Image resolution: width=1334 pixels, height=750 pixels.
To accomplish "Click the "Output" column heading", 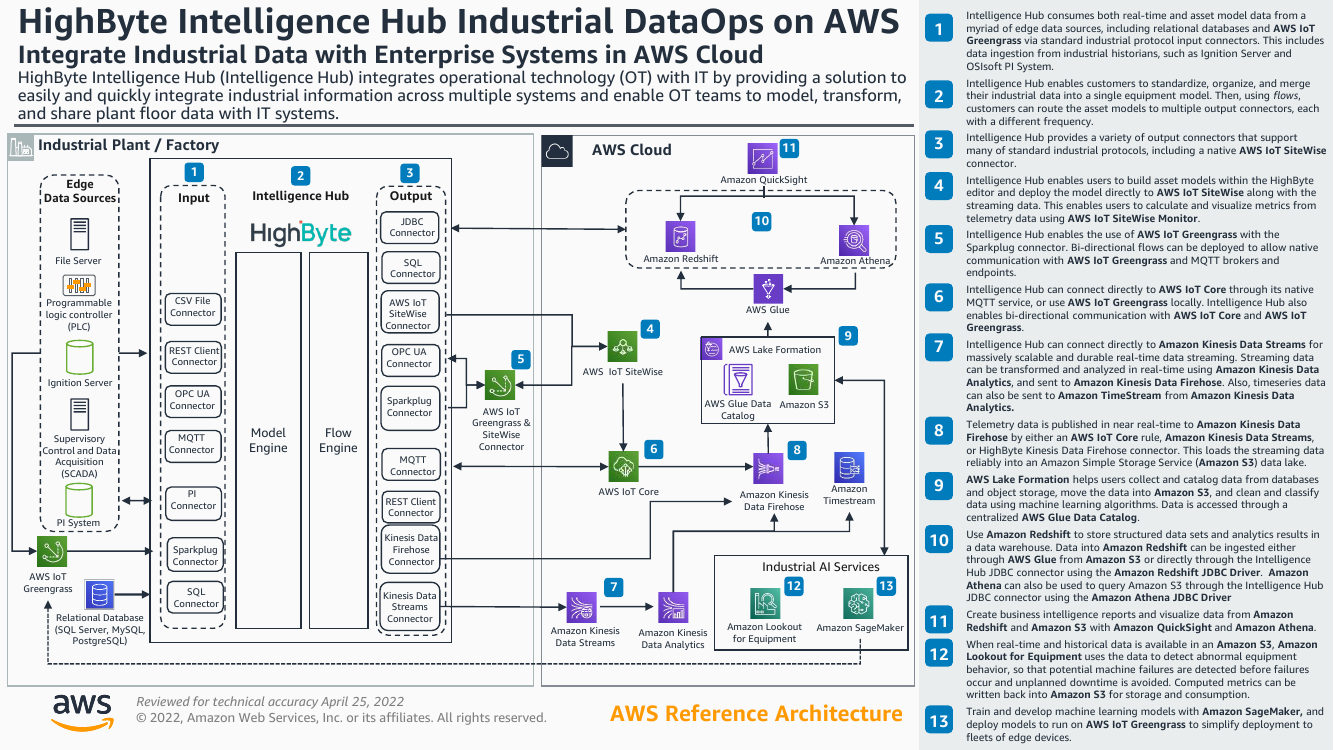I will click(x=411, y=196).
